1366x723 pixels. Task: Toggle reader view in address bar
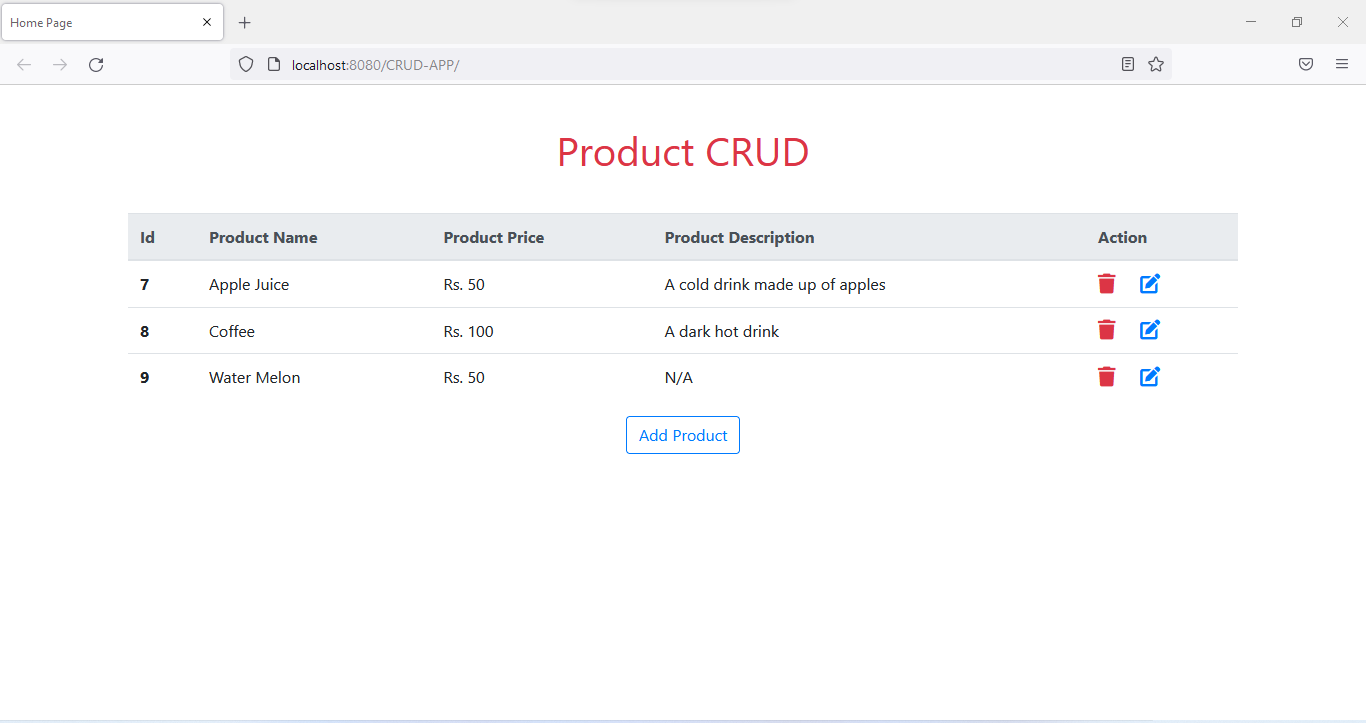1128,65
